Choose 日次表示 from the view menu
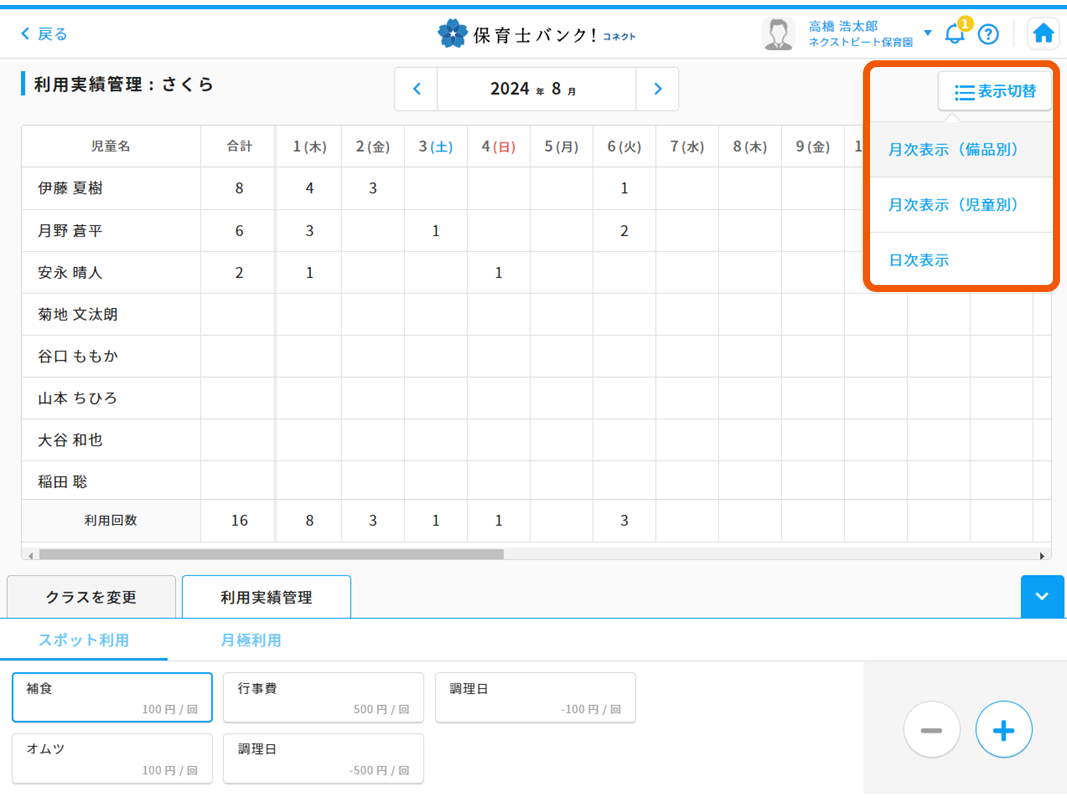 tap(918, 260)
